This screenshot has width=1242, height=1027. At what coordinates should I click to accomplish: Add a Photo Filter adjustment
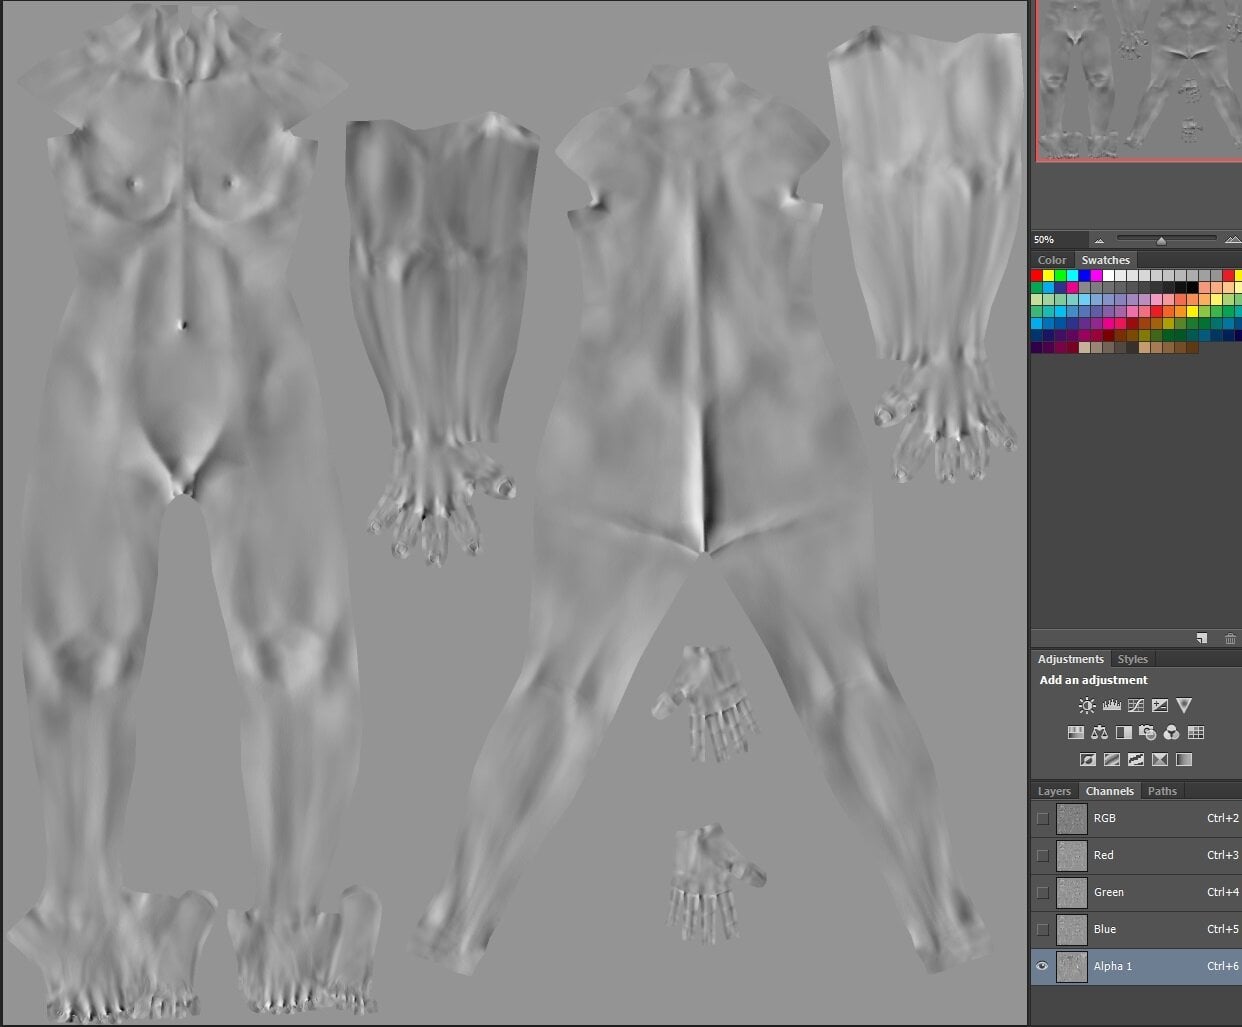(x=1147, y=733)
